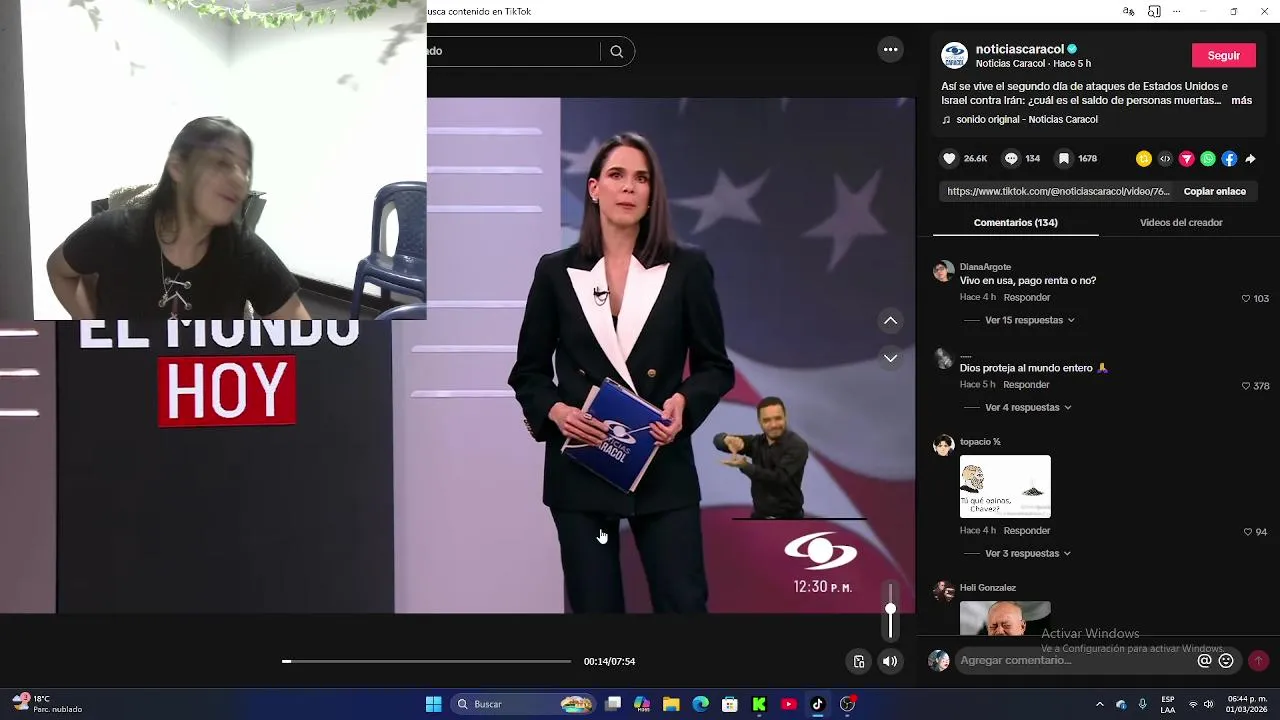Open the Heli Gonzalez commenter name
This screenshot has height=720, width=1280.
[x=987, y=588]
